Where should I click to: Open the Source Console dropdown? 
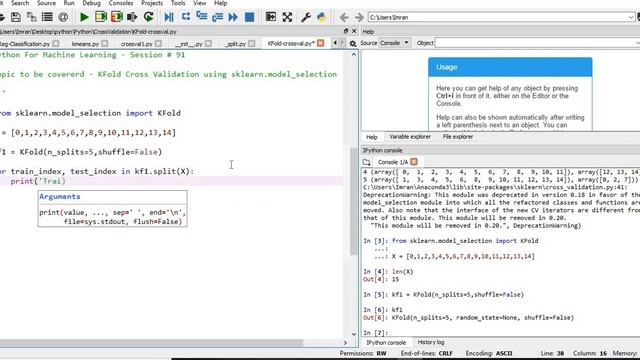(x=394, y=43)
